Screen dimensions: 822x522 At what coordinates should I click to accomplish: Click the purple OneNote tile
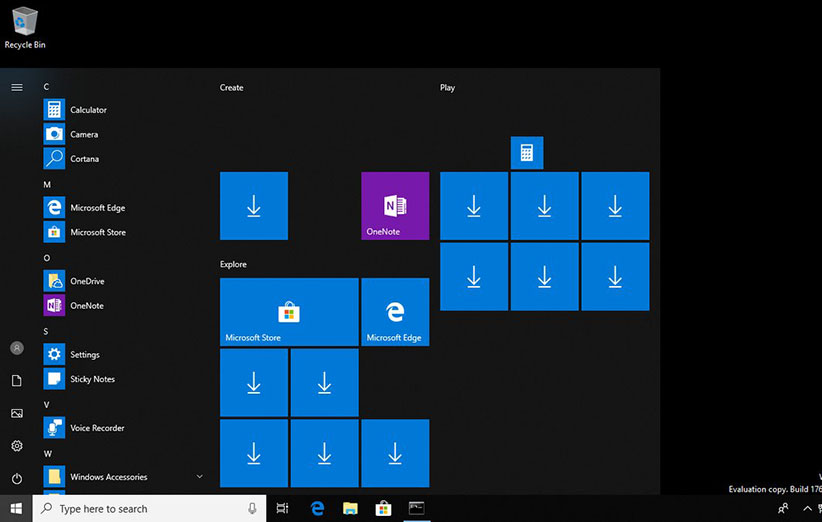click(x=395, y=206)
